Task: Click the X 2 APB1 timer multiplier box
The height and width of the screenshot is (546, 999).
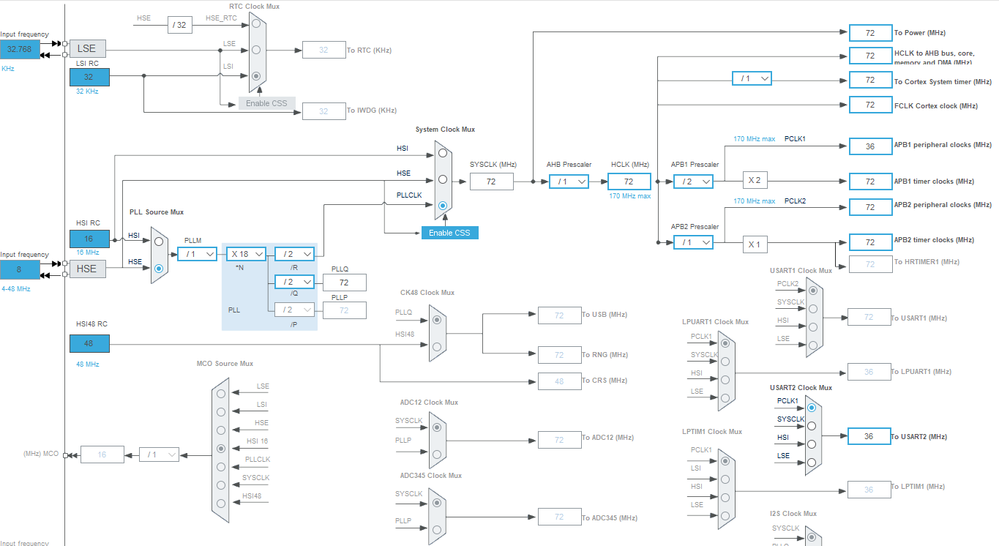Action: 755,180
